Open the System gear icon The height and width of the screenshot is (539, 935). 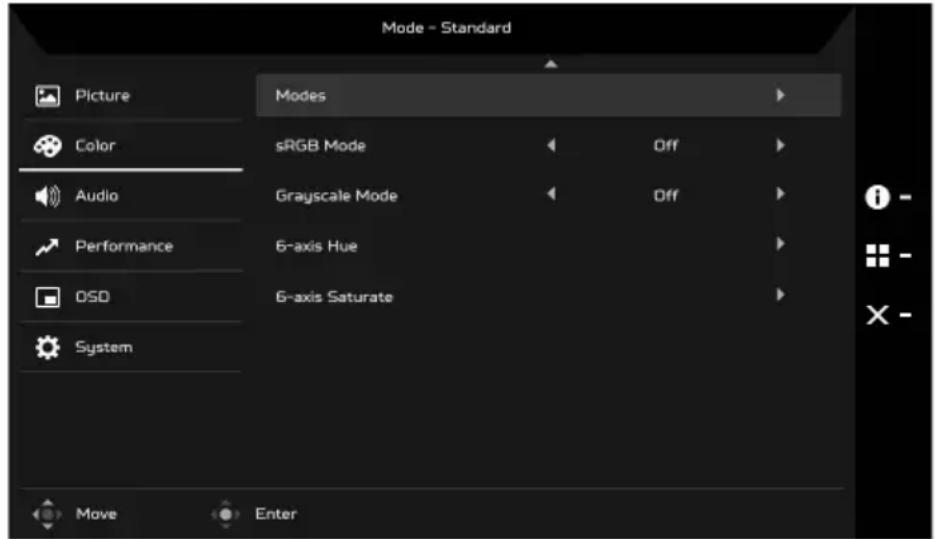pyautogui.click(x=47, y=347)
